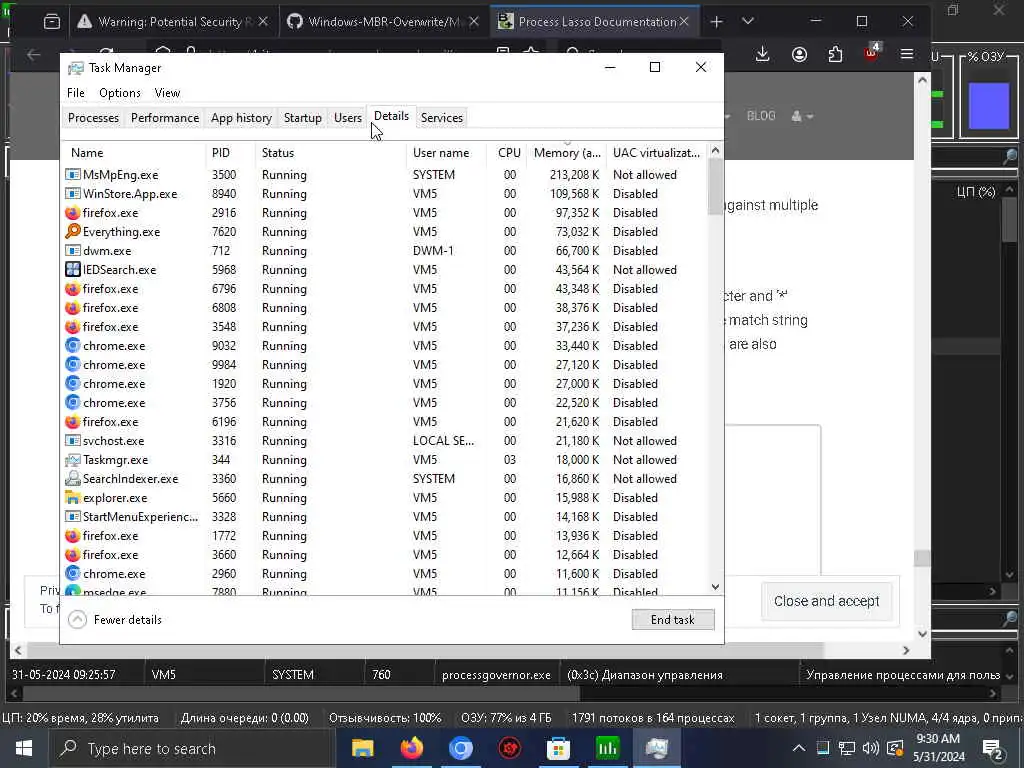1024x768 pixels.
Task: Switch to the Startup tab
Action: [302, 118]
